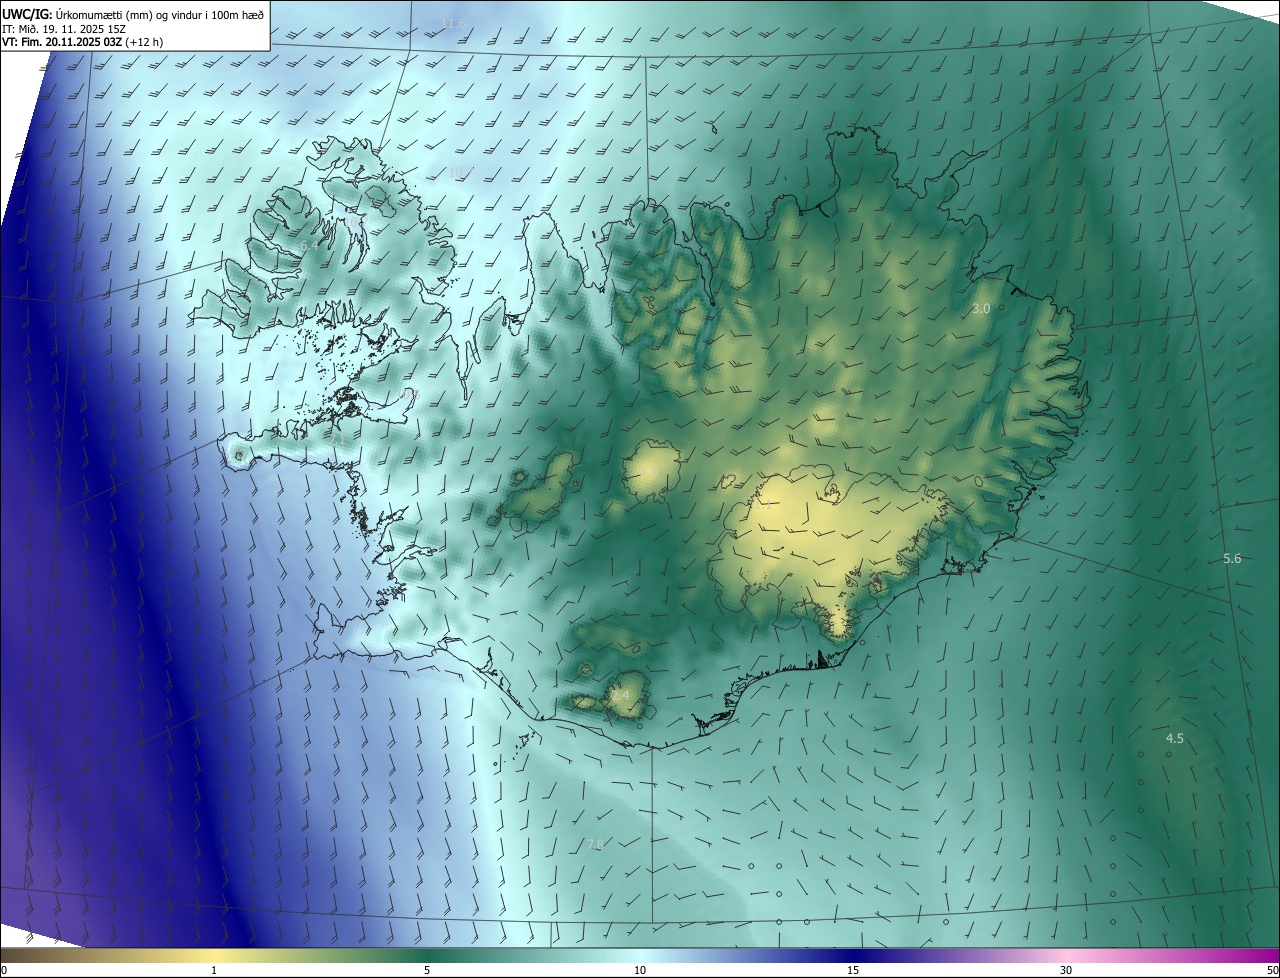
Task: Click the 3.0 value label in east Iceland
Action: [981, 309]
